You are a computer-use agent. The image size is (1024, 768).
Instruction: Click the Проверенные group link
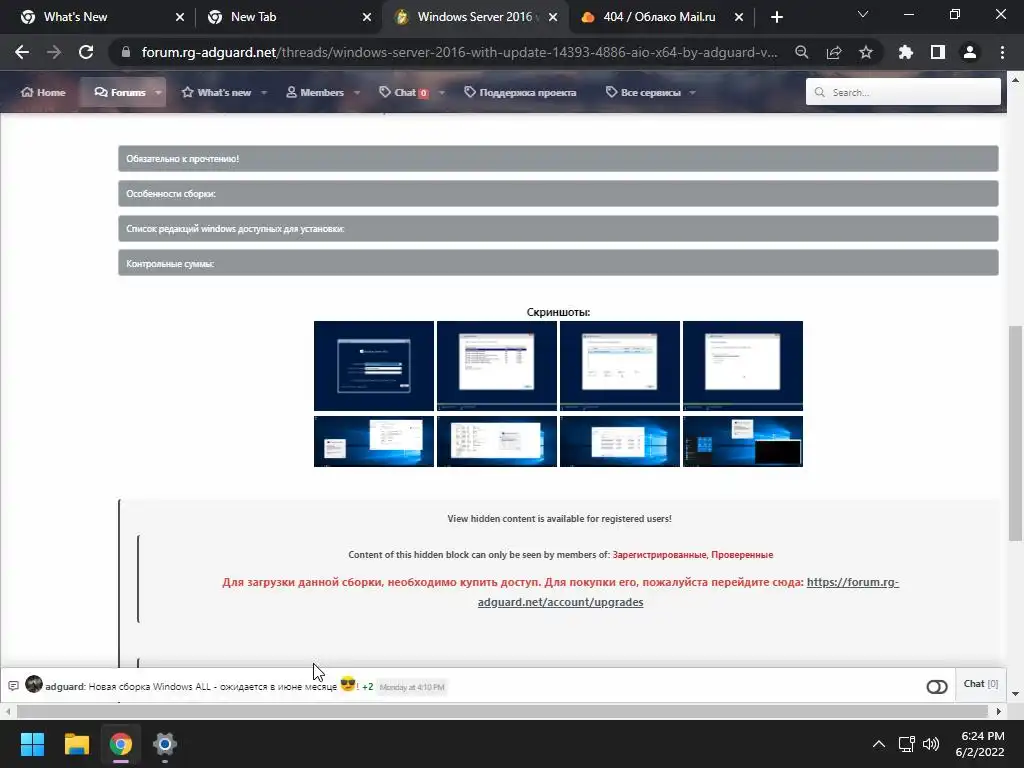(x=742, y=554)
